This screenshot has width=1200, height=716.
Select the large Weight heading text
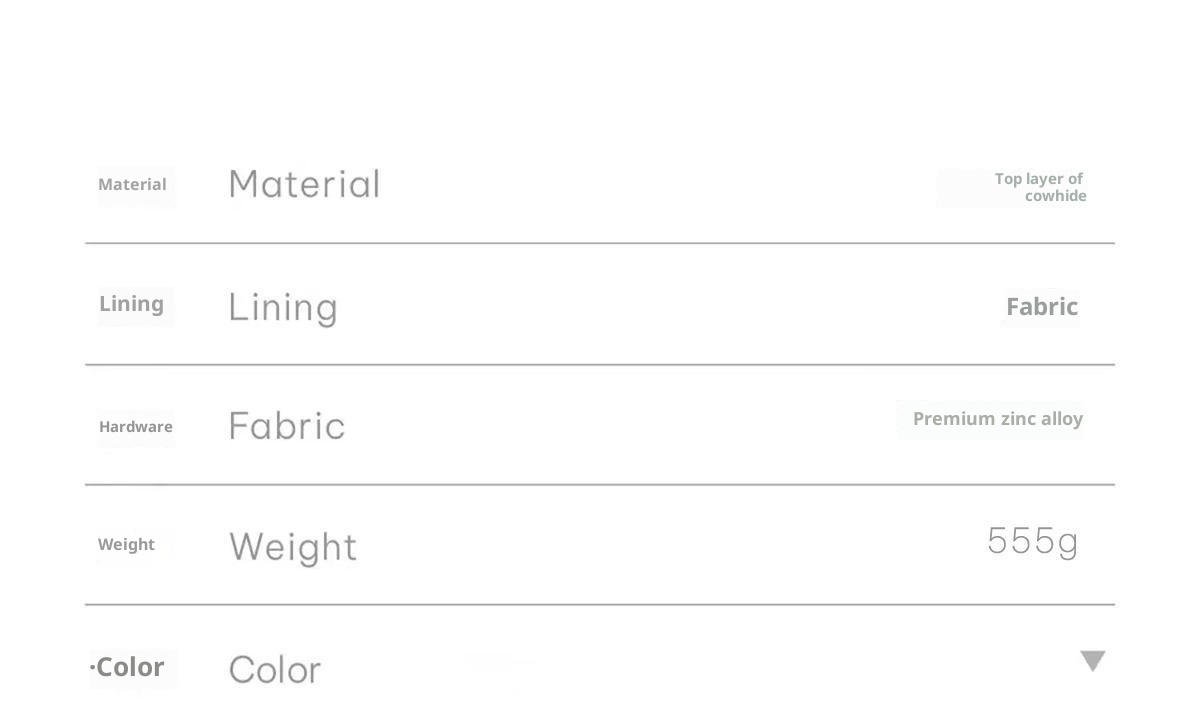(293, 547)
